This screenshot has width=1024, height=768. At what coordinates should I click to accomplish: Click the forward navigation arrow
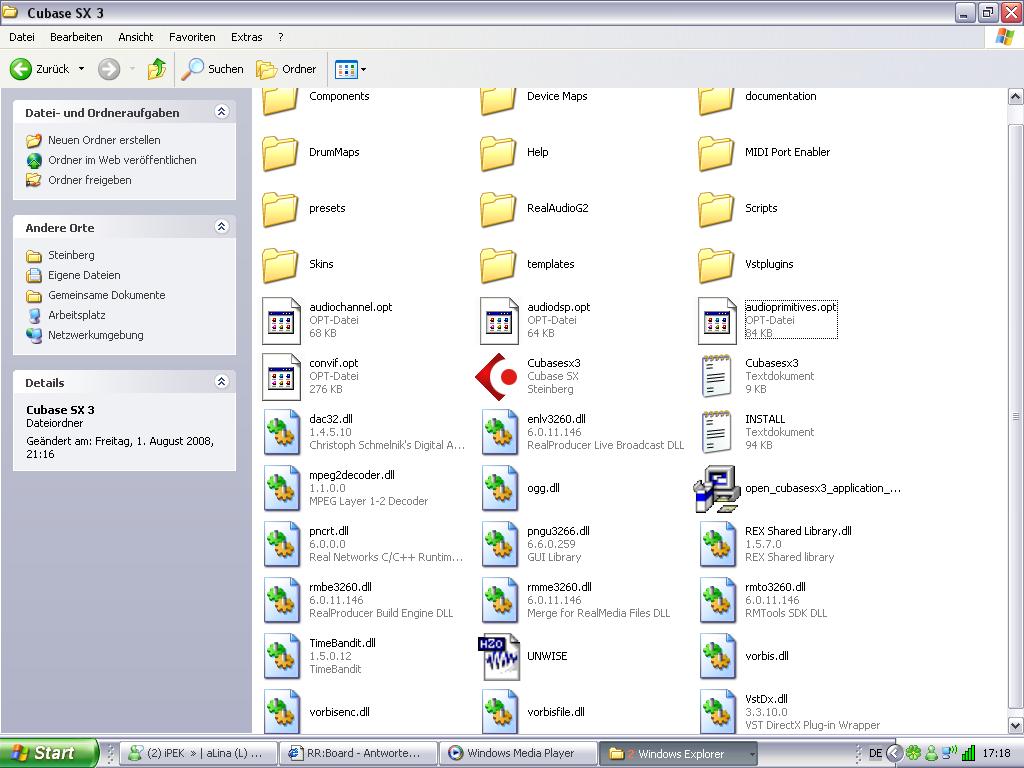point(109,69)
